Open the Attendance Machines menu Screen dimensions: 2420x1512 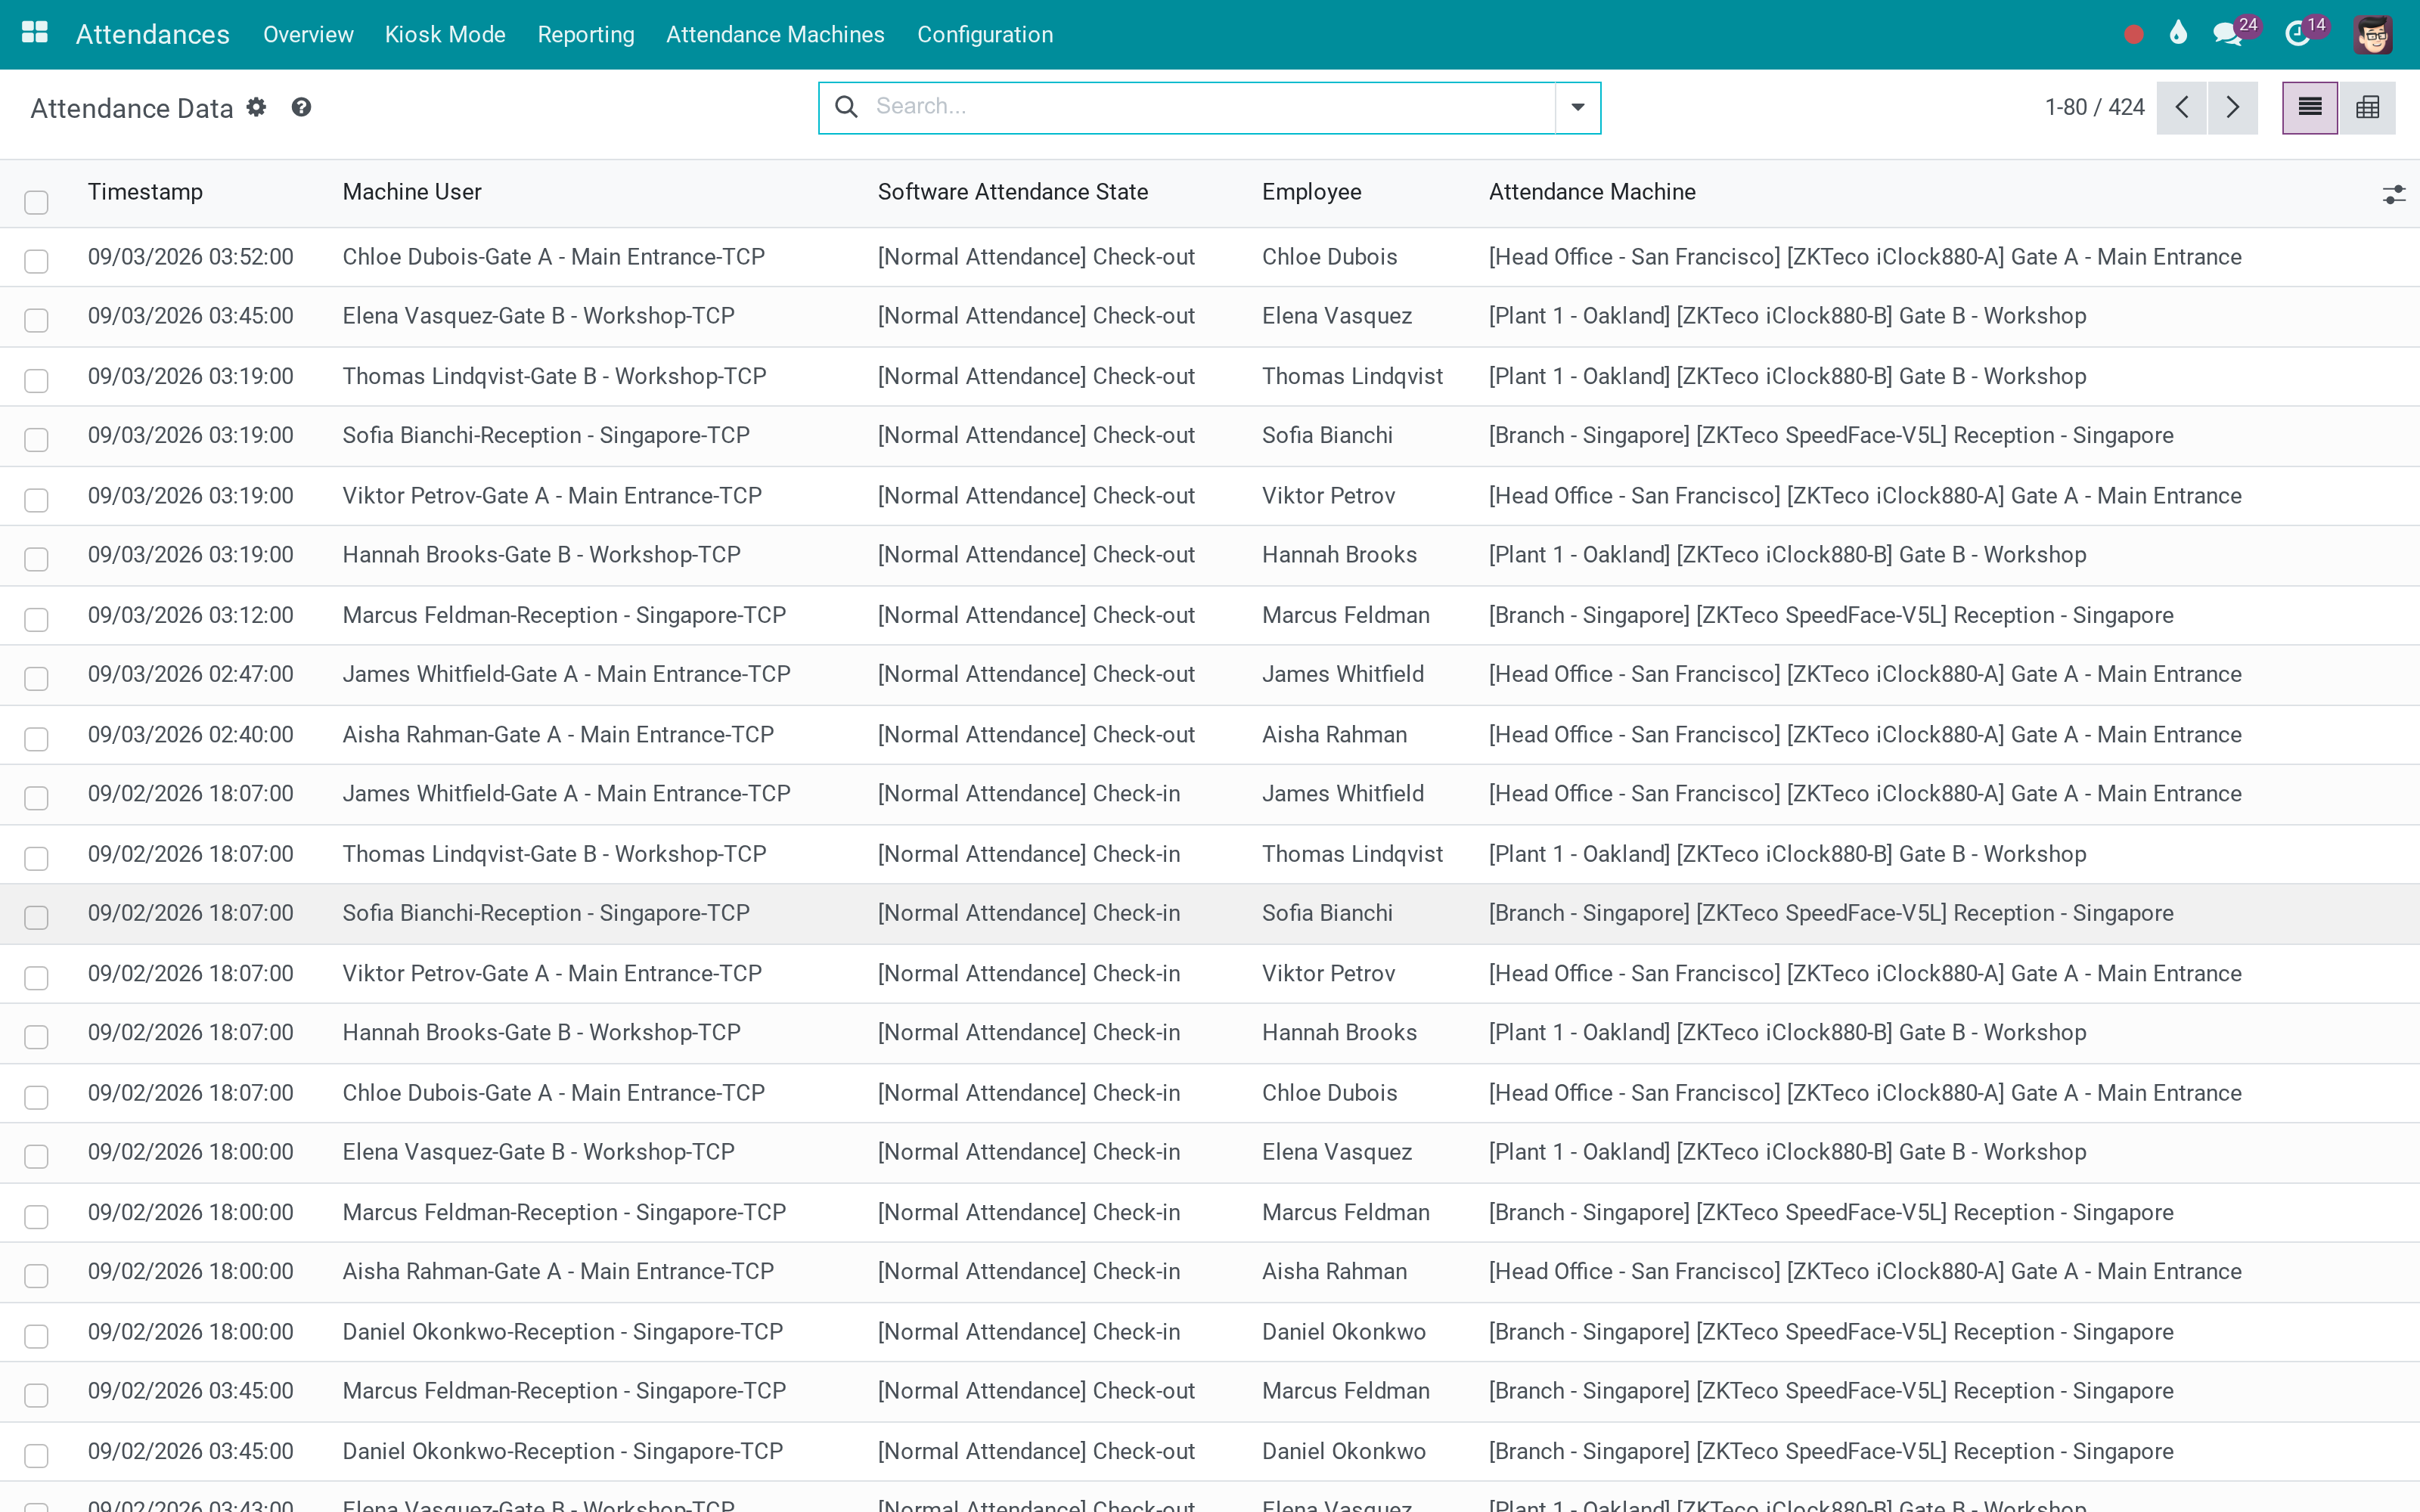coord(775,34)
